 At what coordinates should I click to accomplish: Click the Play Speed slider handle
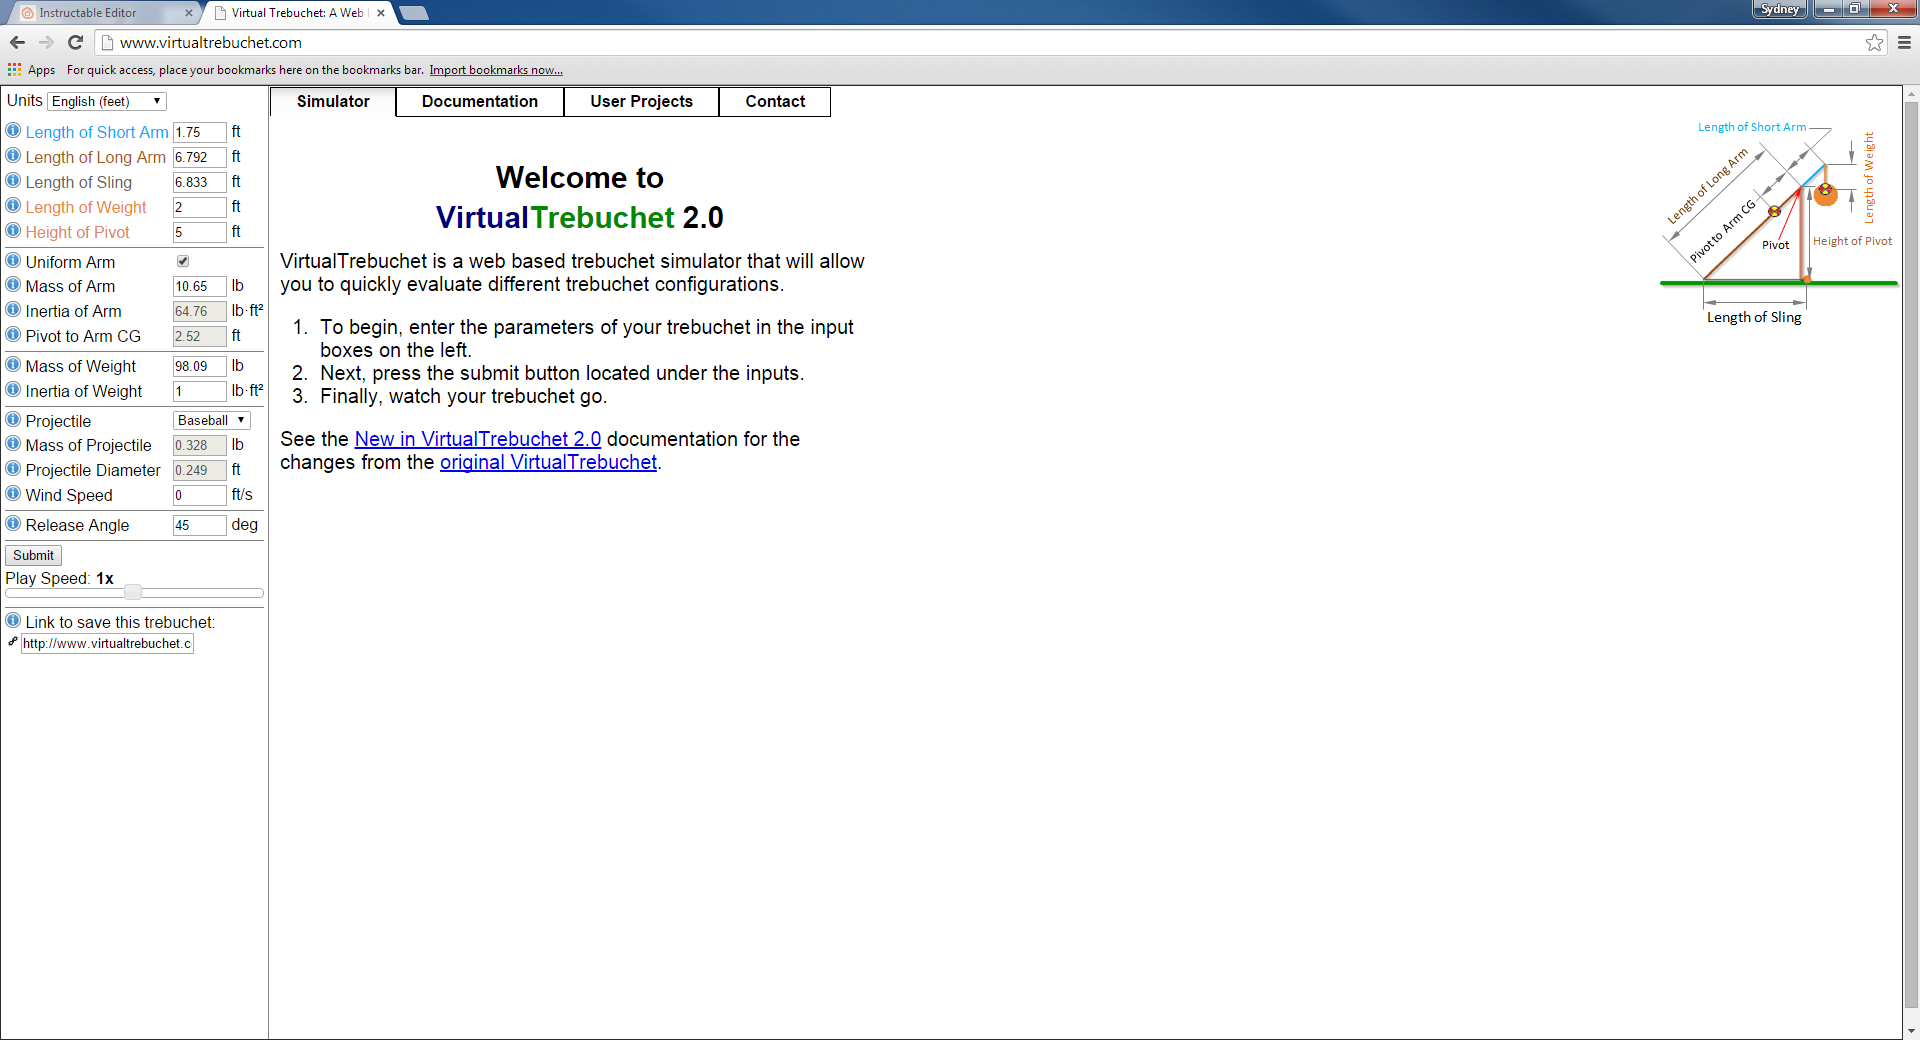pos(133,592)
